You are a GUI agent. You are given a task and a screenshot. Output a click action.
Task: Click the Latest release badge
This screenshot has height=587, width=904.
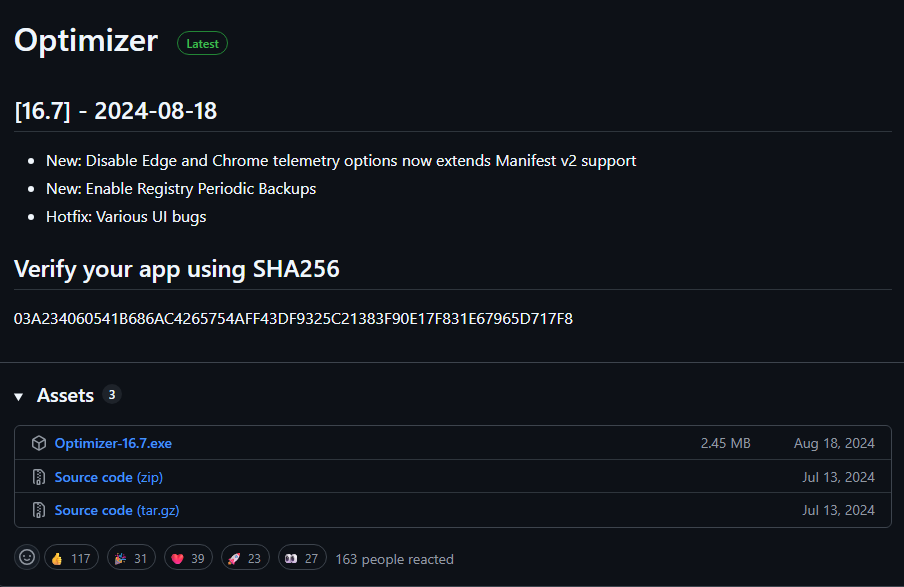click(x=202, y=44)
